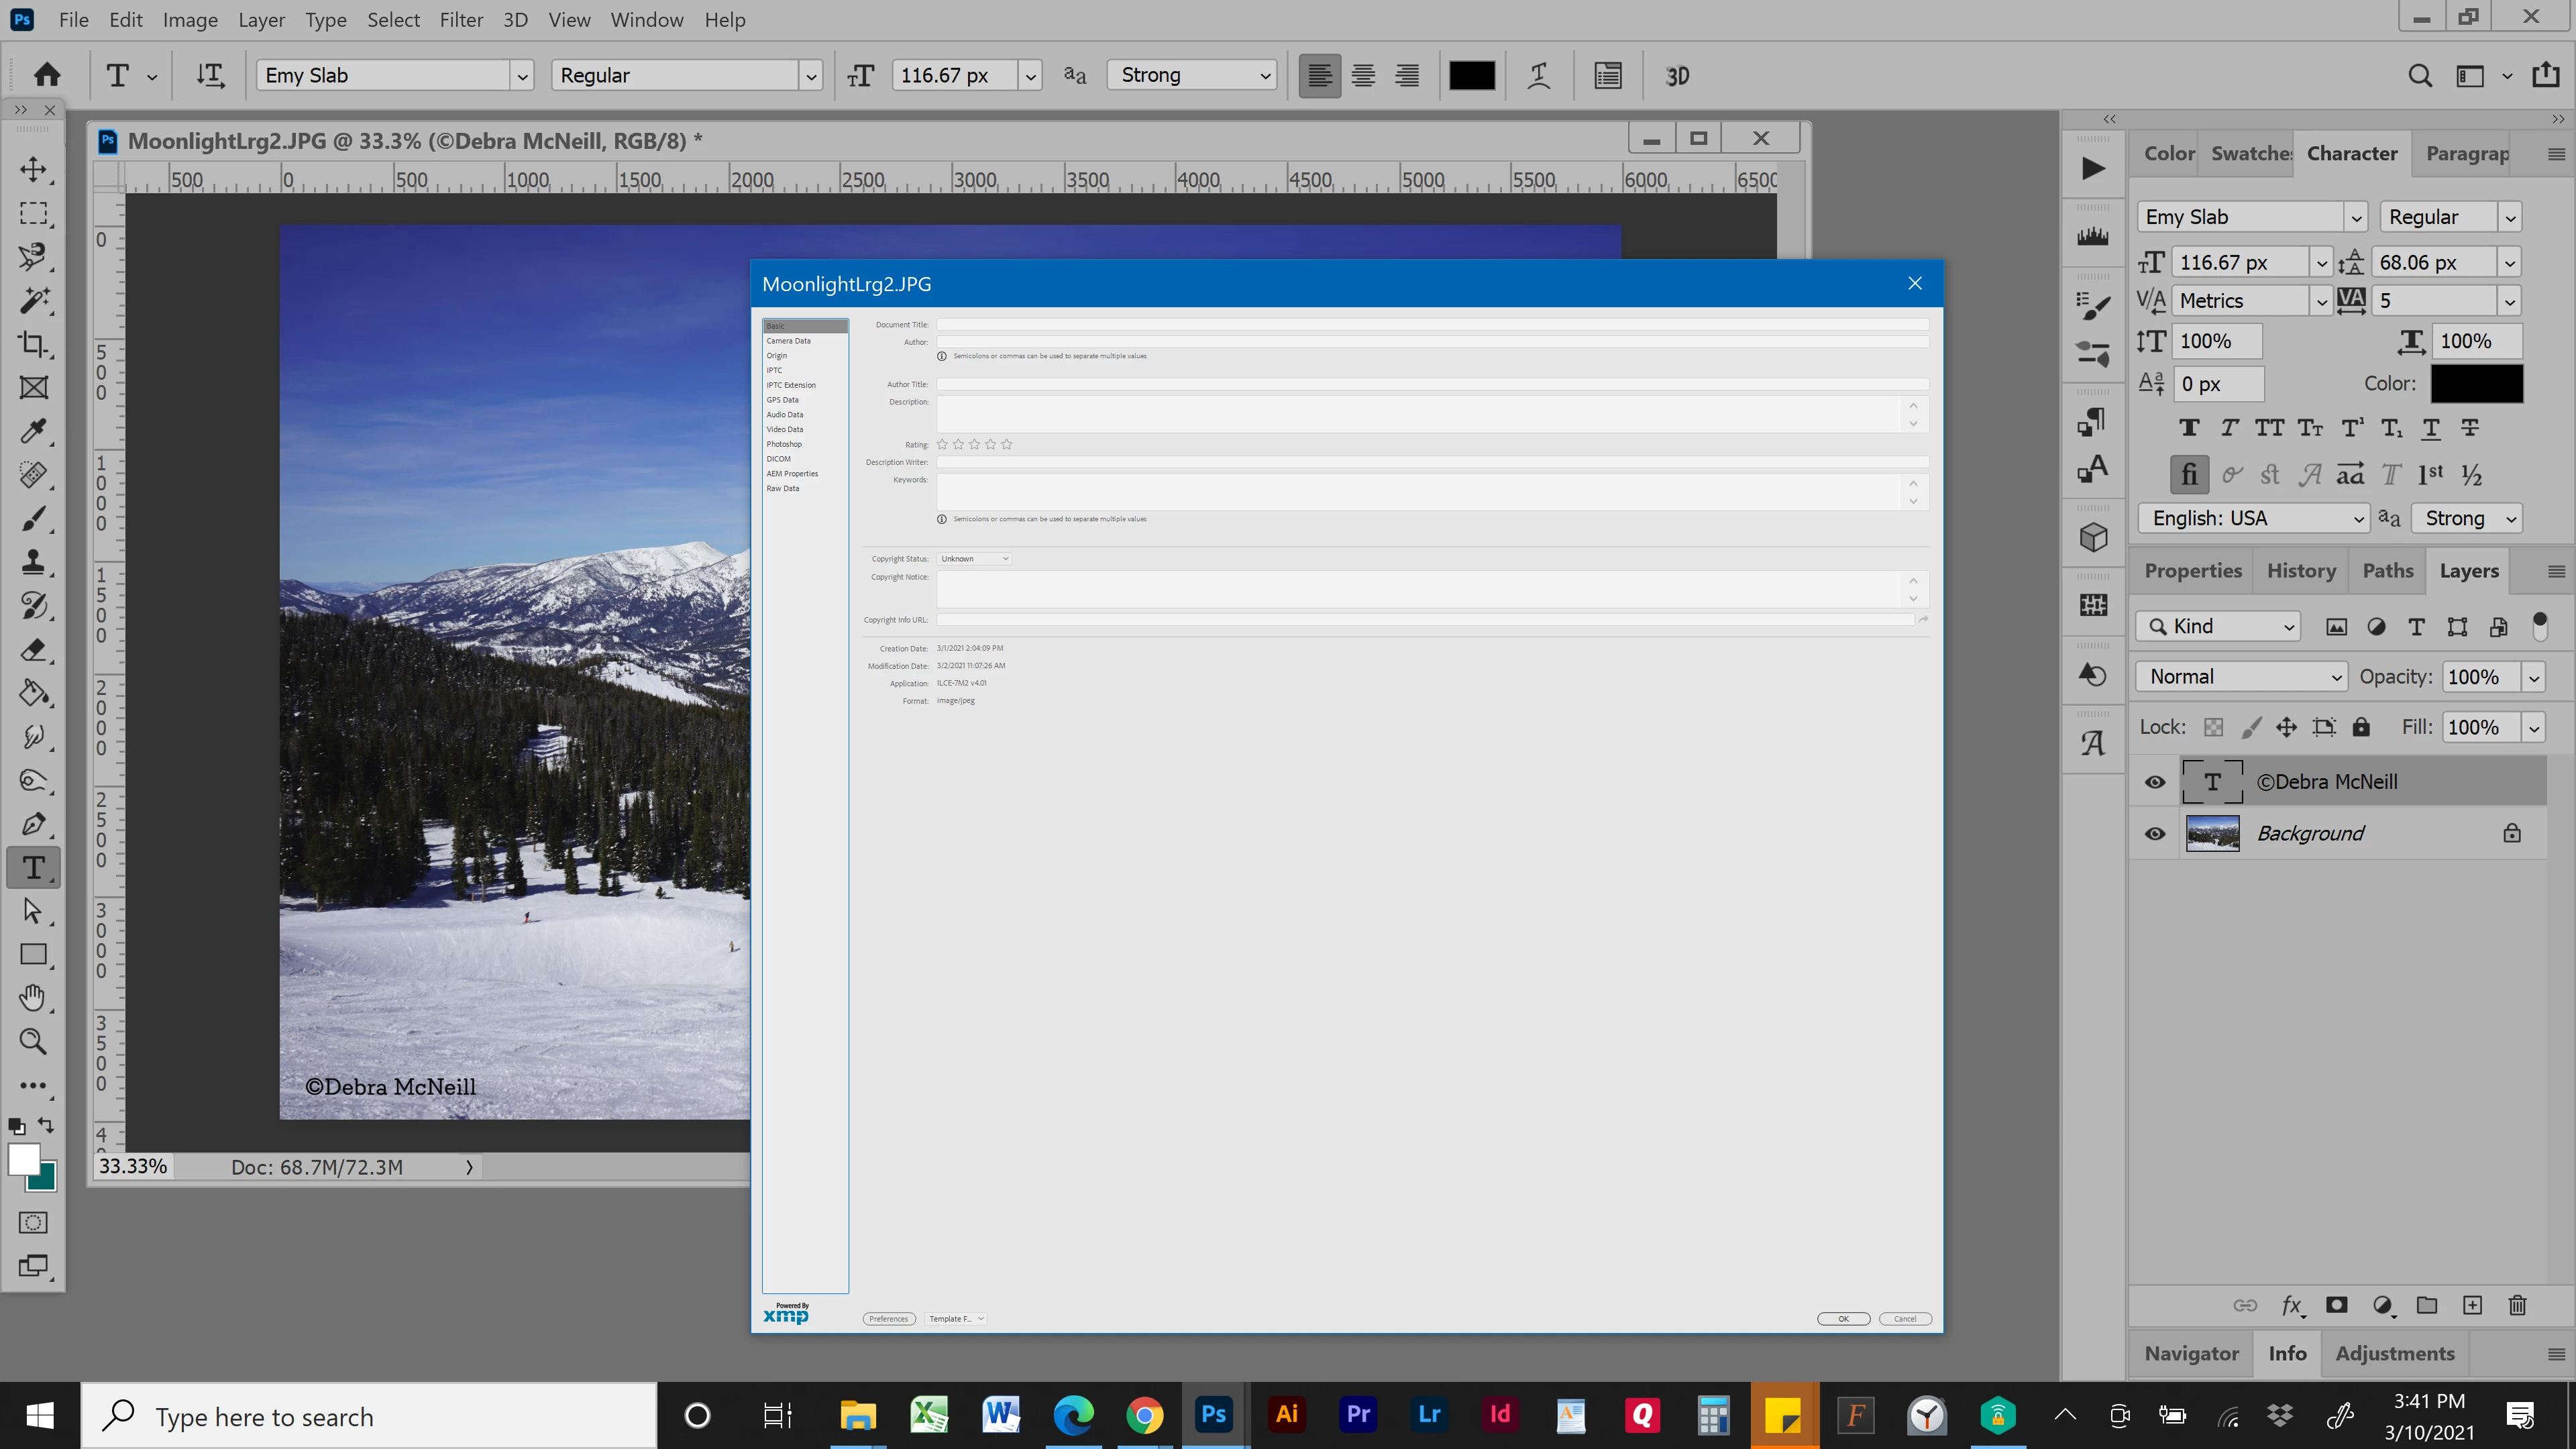The height and width of the screenshot is (1449, 2576).
Task: Select the Hand tool
Action: 33,997
